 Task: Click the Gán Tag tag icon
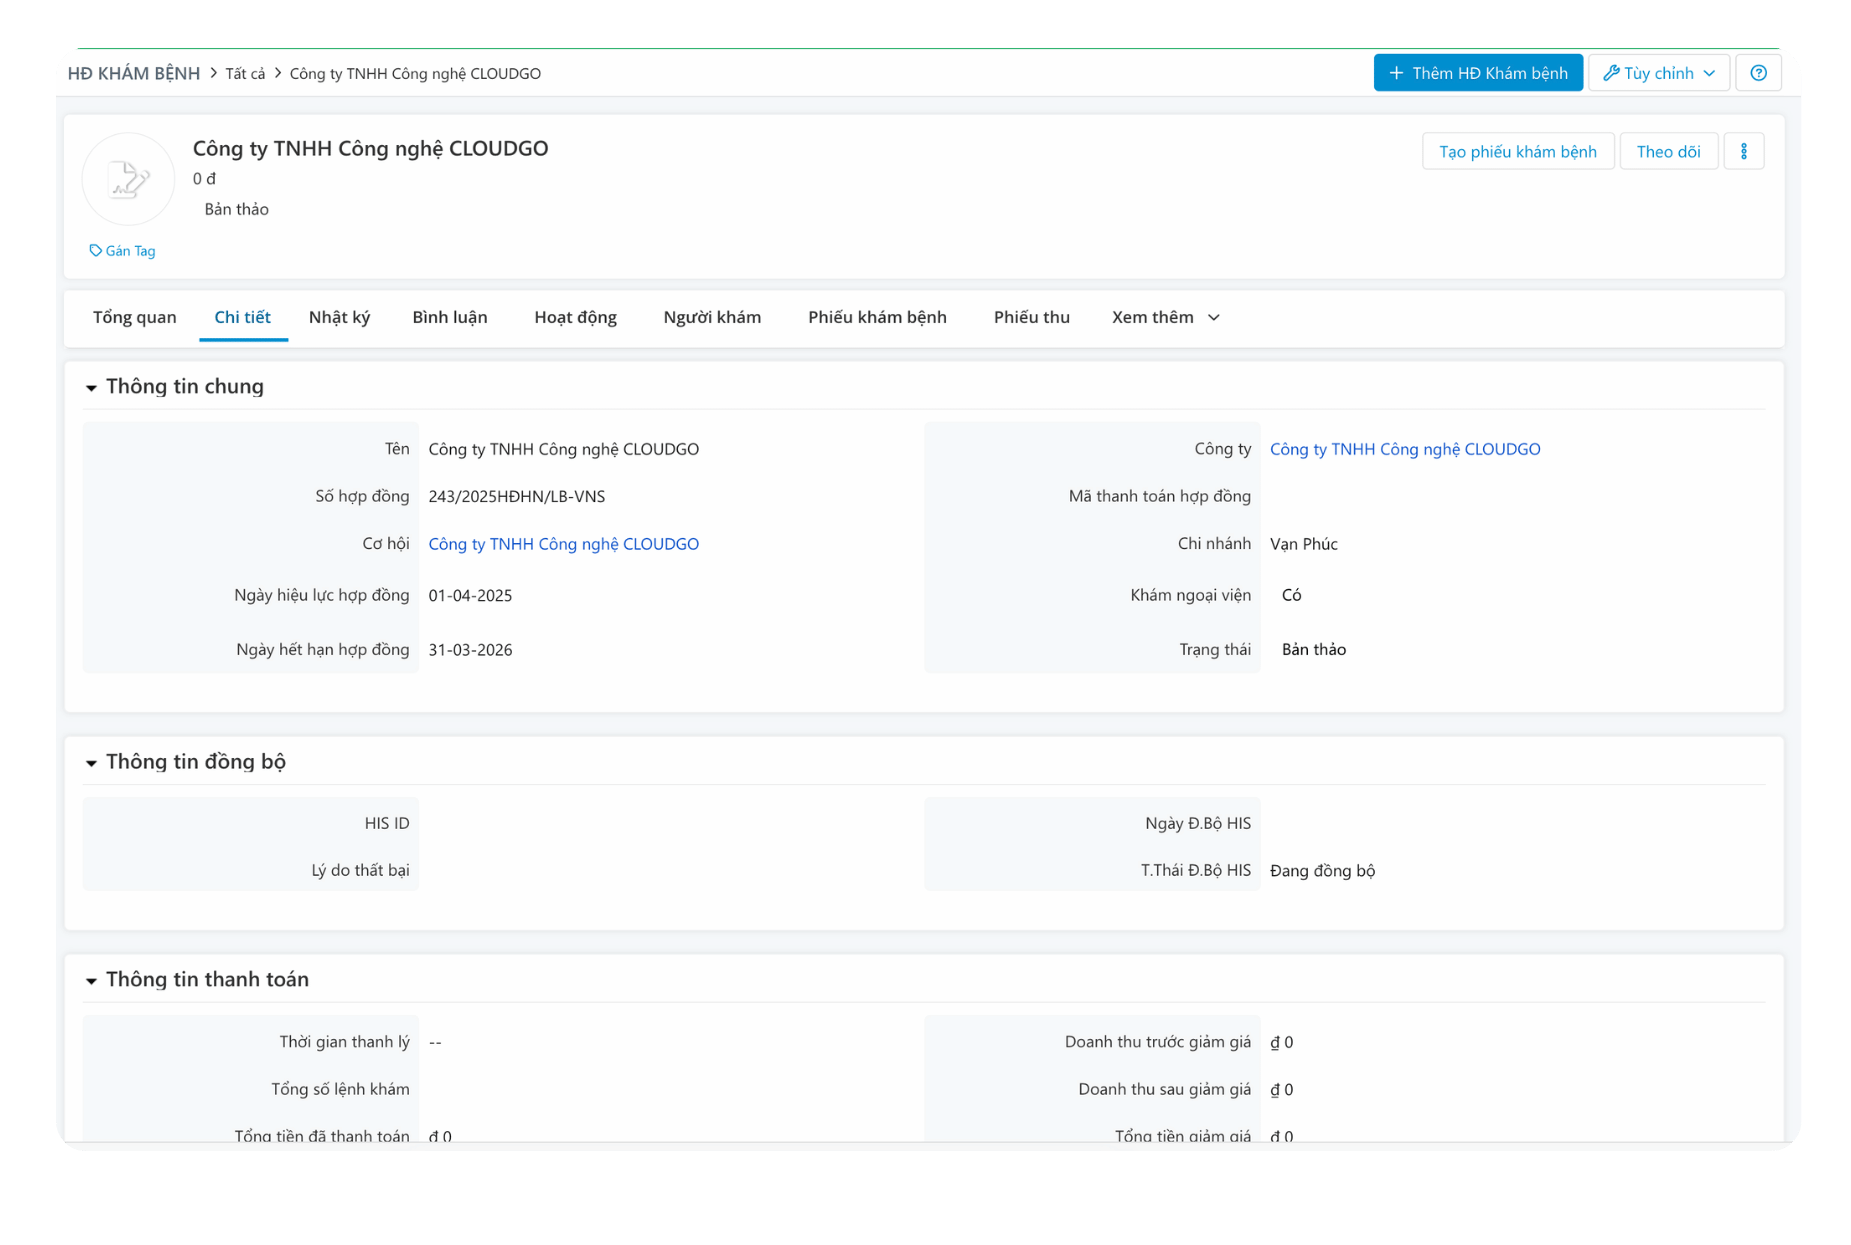point(96,251)
